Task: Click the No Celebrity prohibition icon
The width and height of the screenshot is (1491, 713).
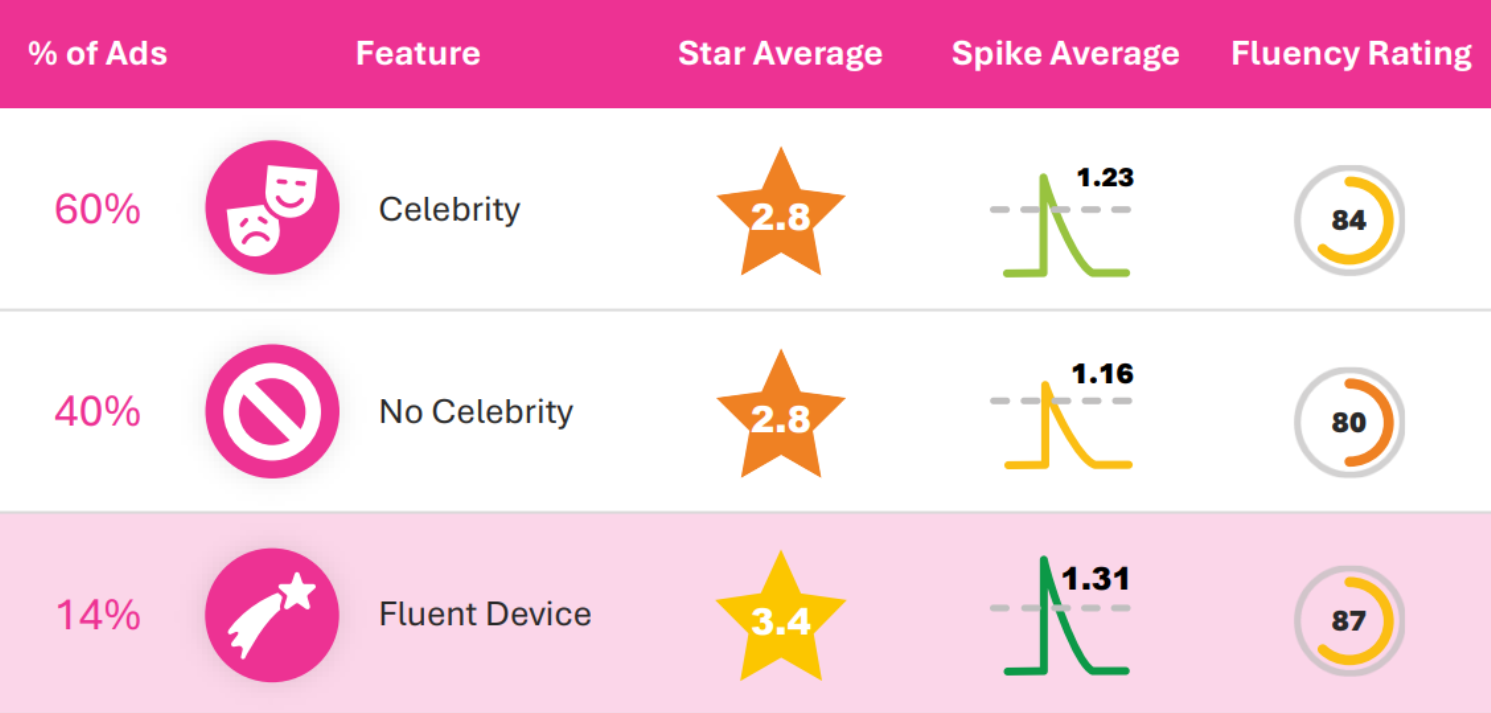Action: coord(272,411)
